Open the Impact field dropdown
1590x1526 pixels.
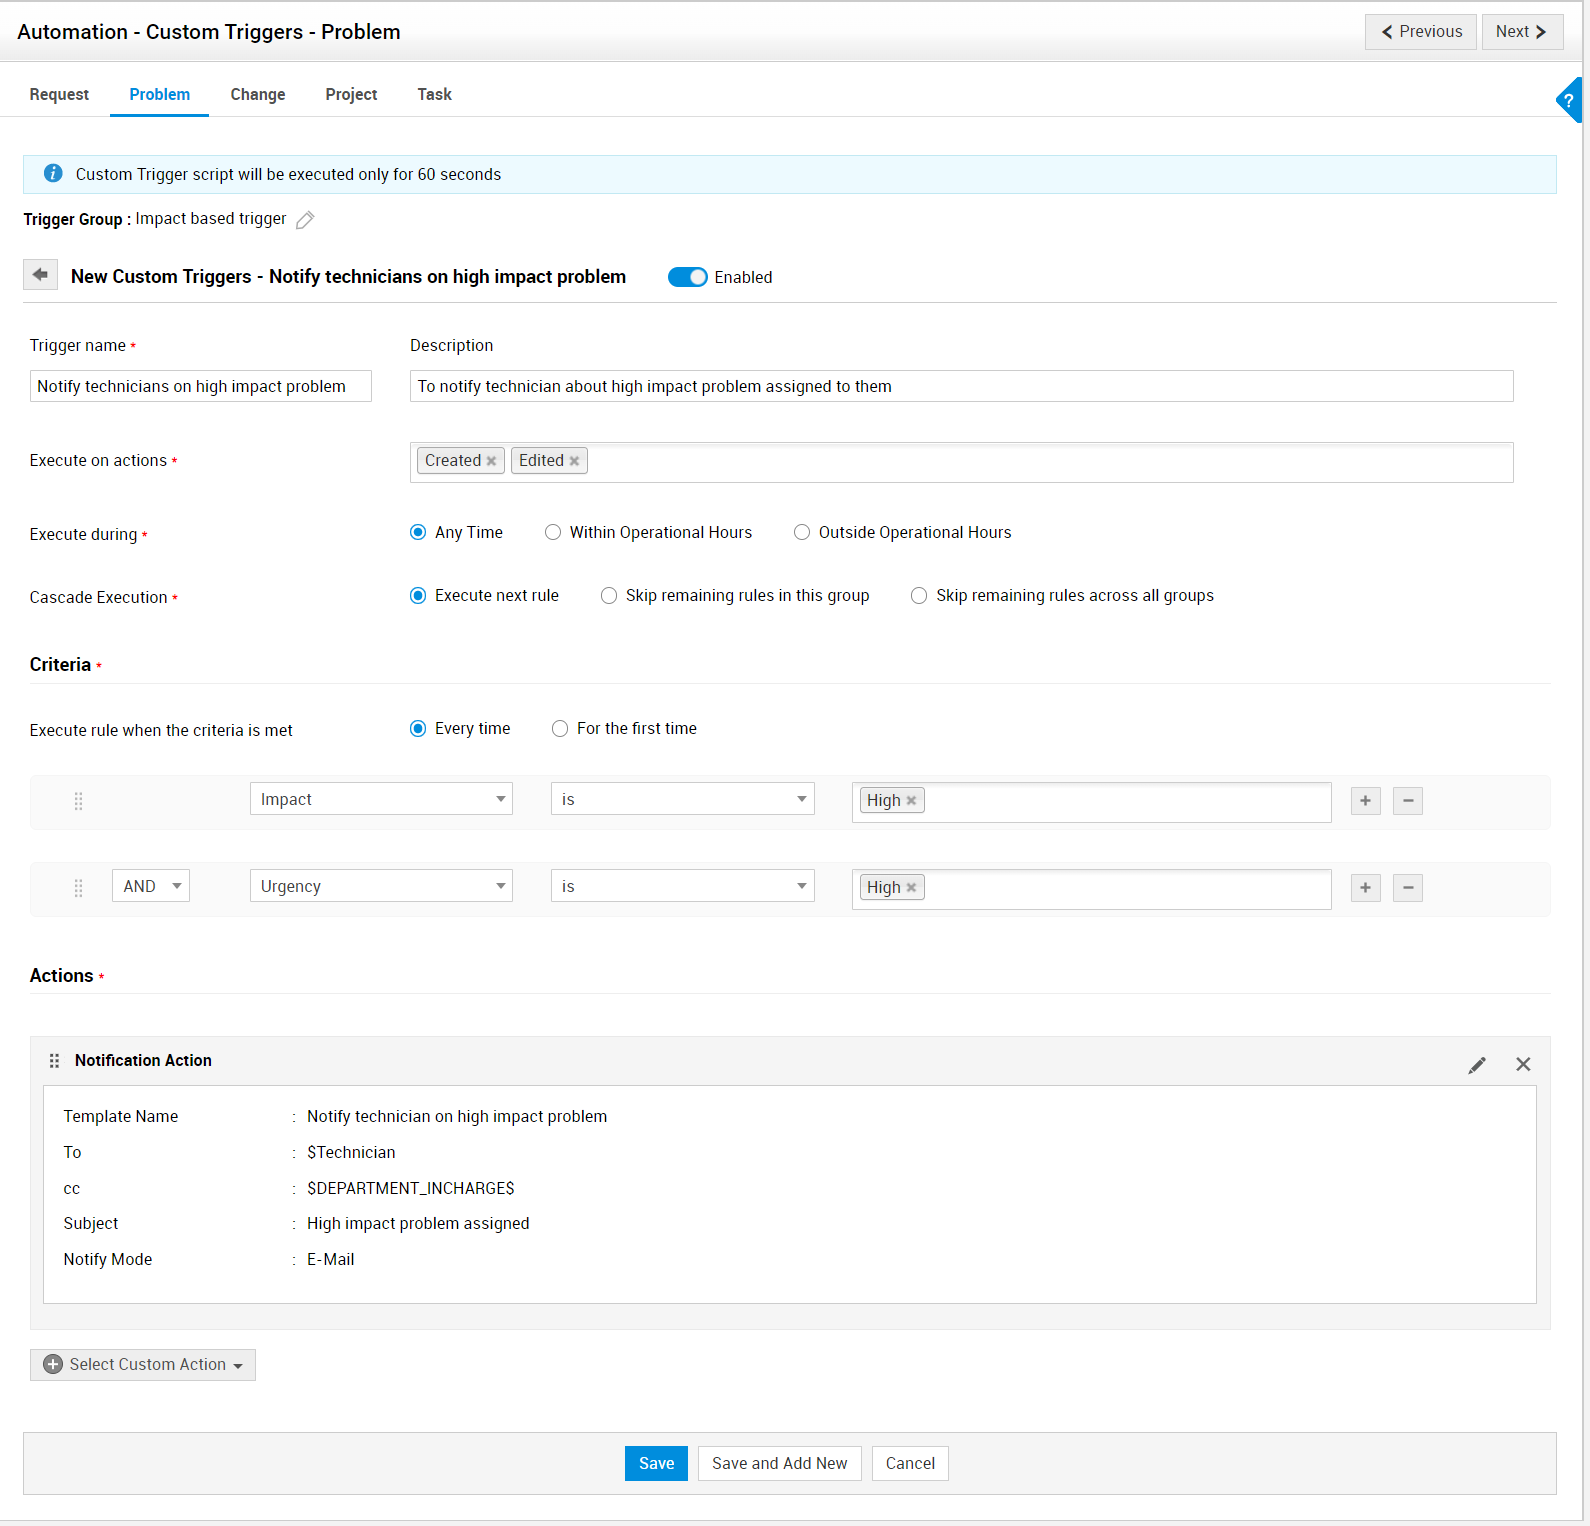(x=381, y=799)
